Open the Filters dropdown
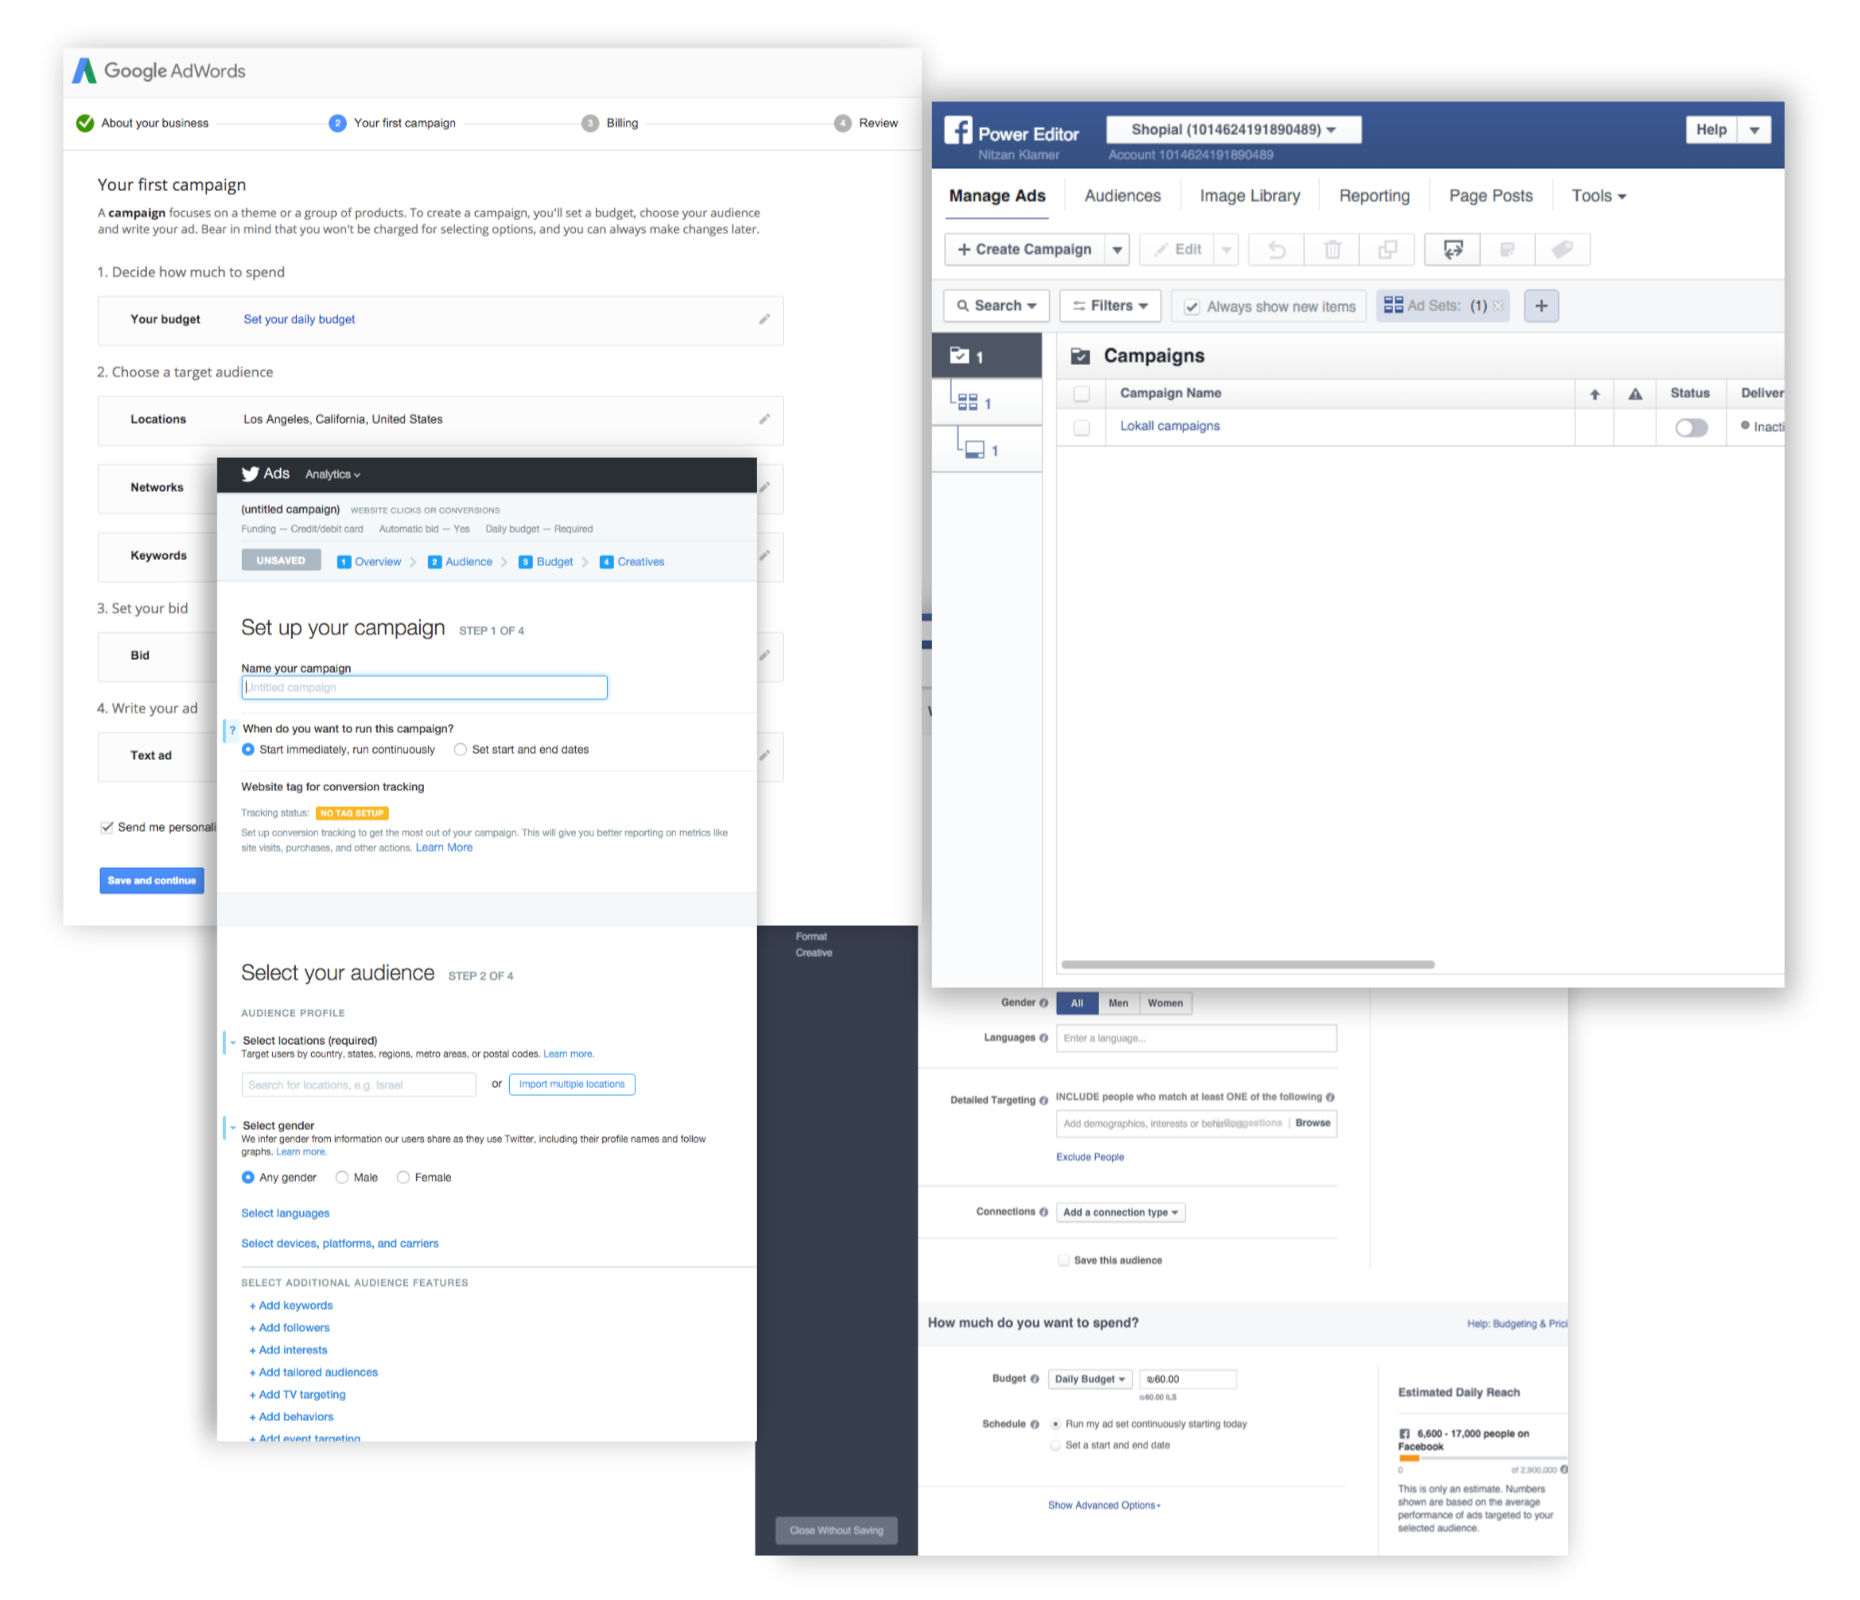1860x1600 pixels. pyautogui.click(x=1110, y=306)
